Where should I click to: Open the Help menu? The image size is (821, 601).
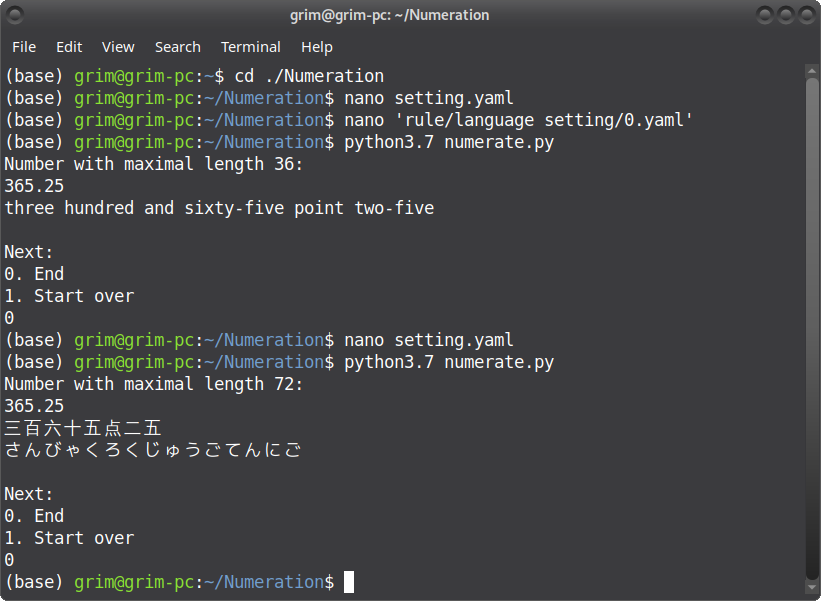coord(317,47)
